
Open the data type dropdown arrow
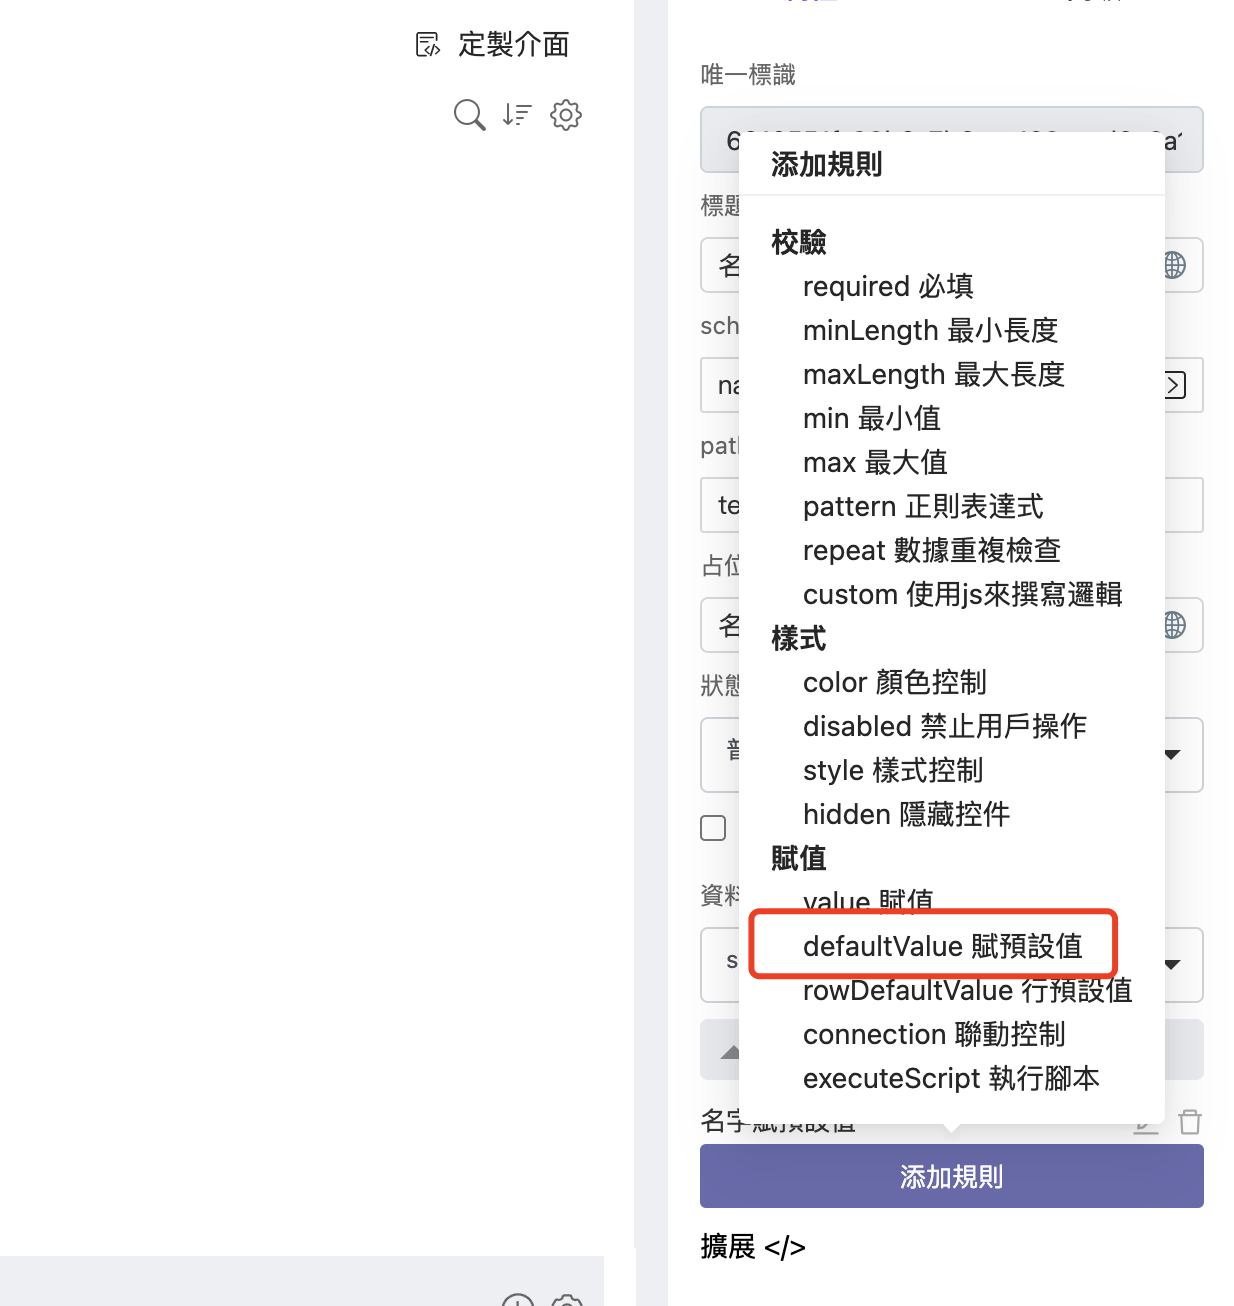tap(1173, 965)
